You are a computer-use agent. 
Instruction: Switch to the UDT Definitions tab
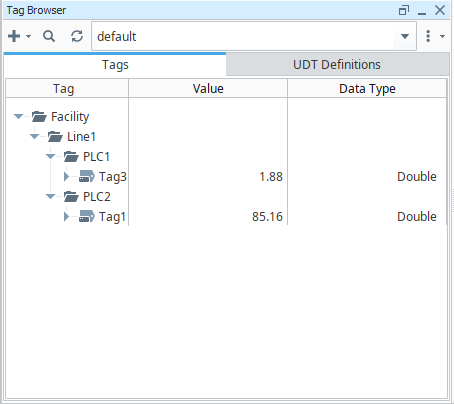point(337,64)
